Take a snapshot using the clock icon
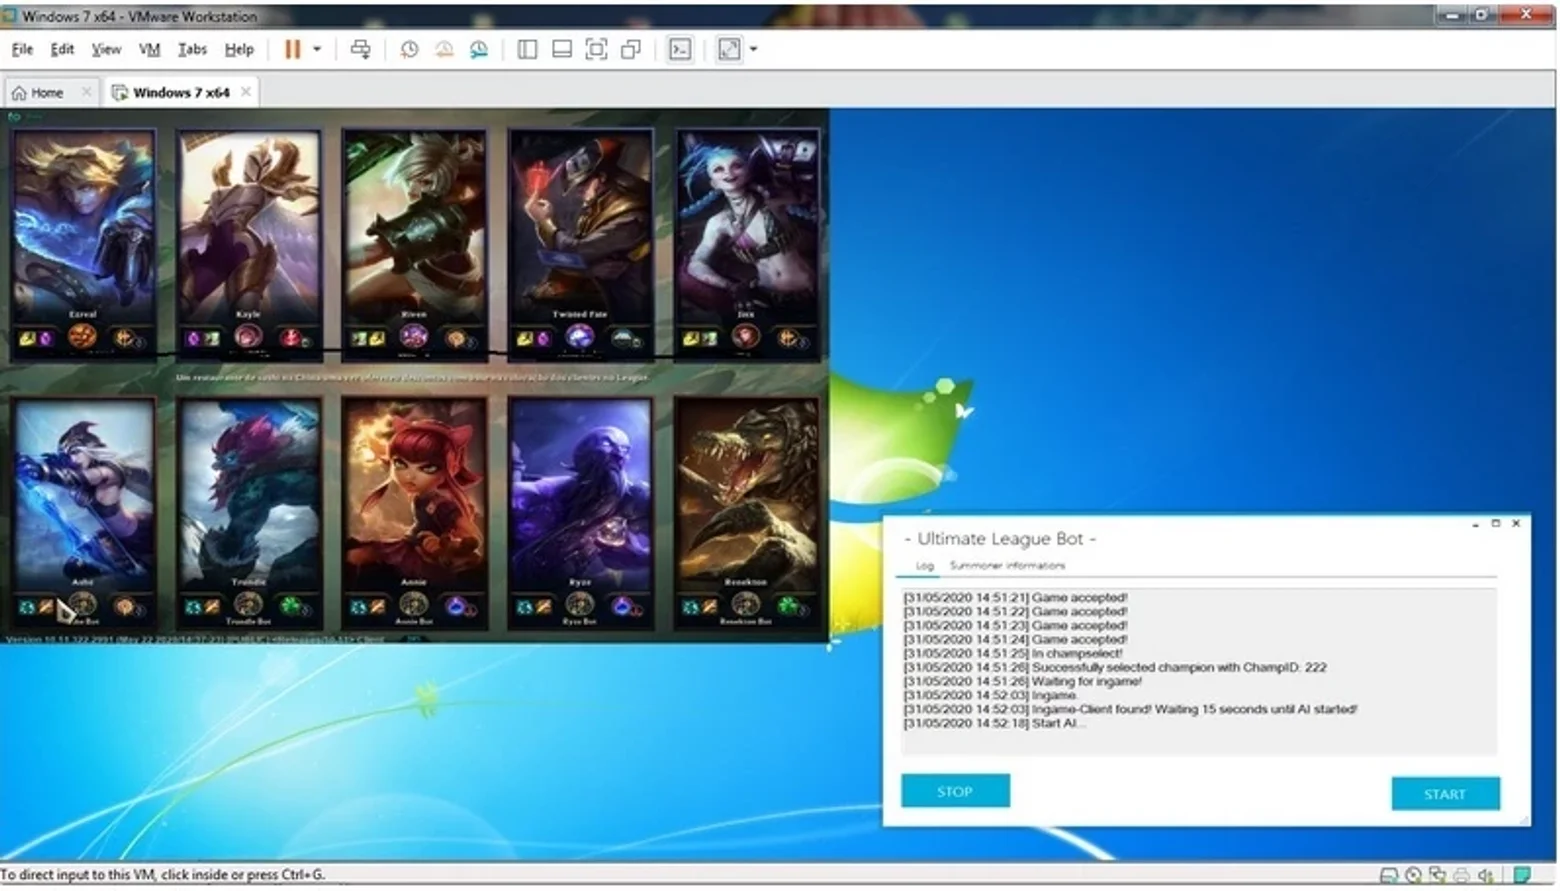 coord(409,49)
